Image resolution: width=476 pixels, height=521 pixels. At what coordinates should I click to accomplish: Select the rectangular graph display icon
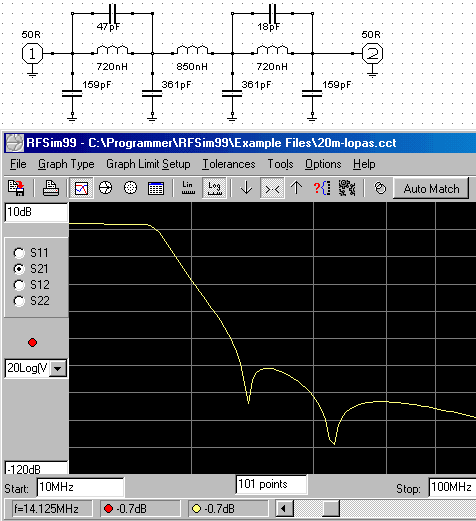tap(81, 188)
